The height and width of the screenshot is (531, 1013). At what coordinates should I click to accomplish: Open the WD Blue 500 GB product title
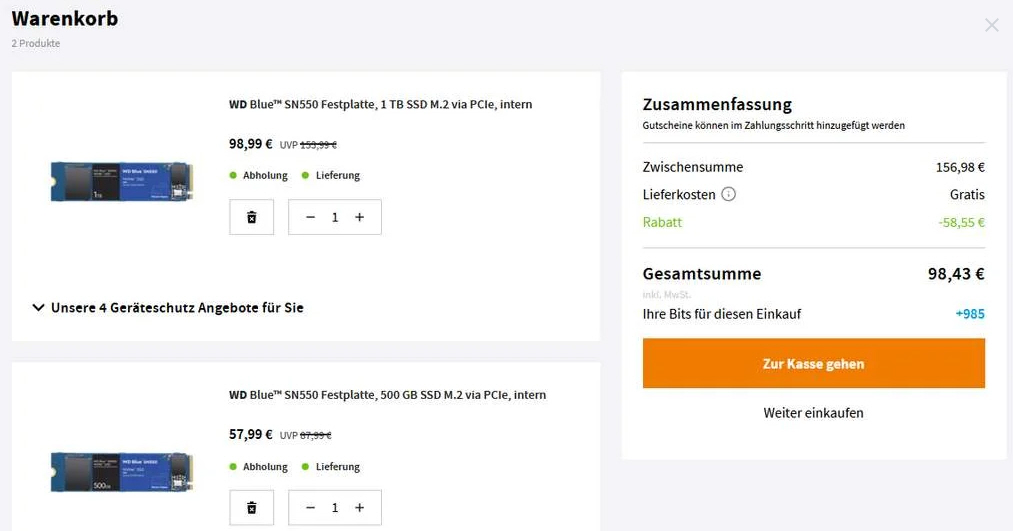(x=387, y=395)
